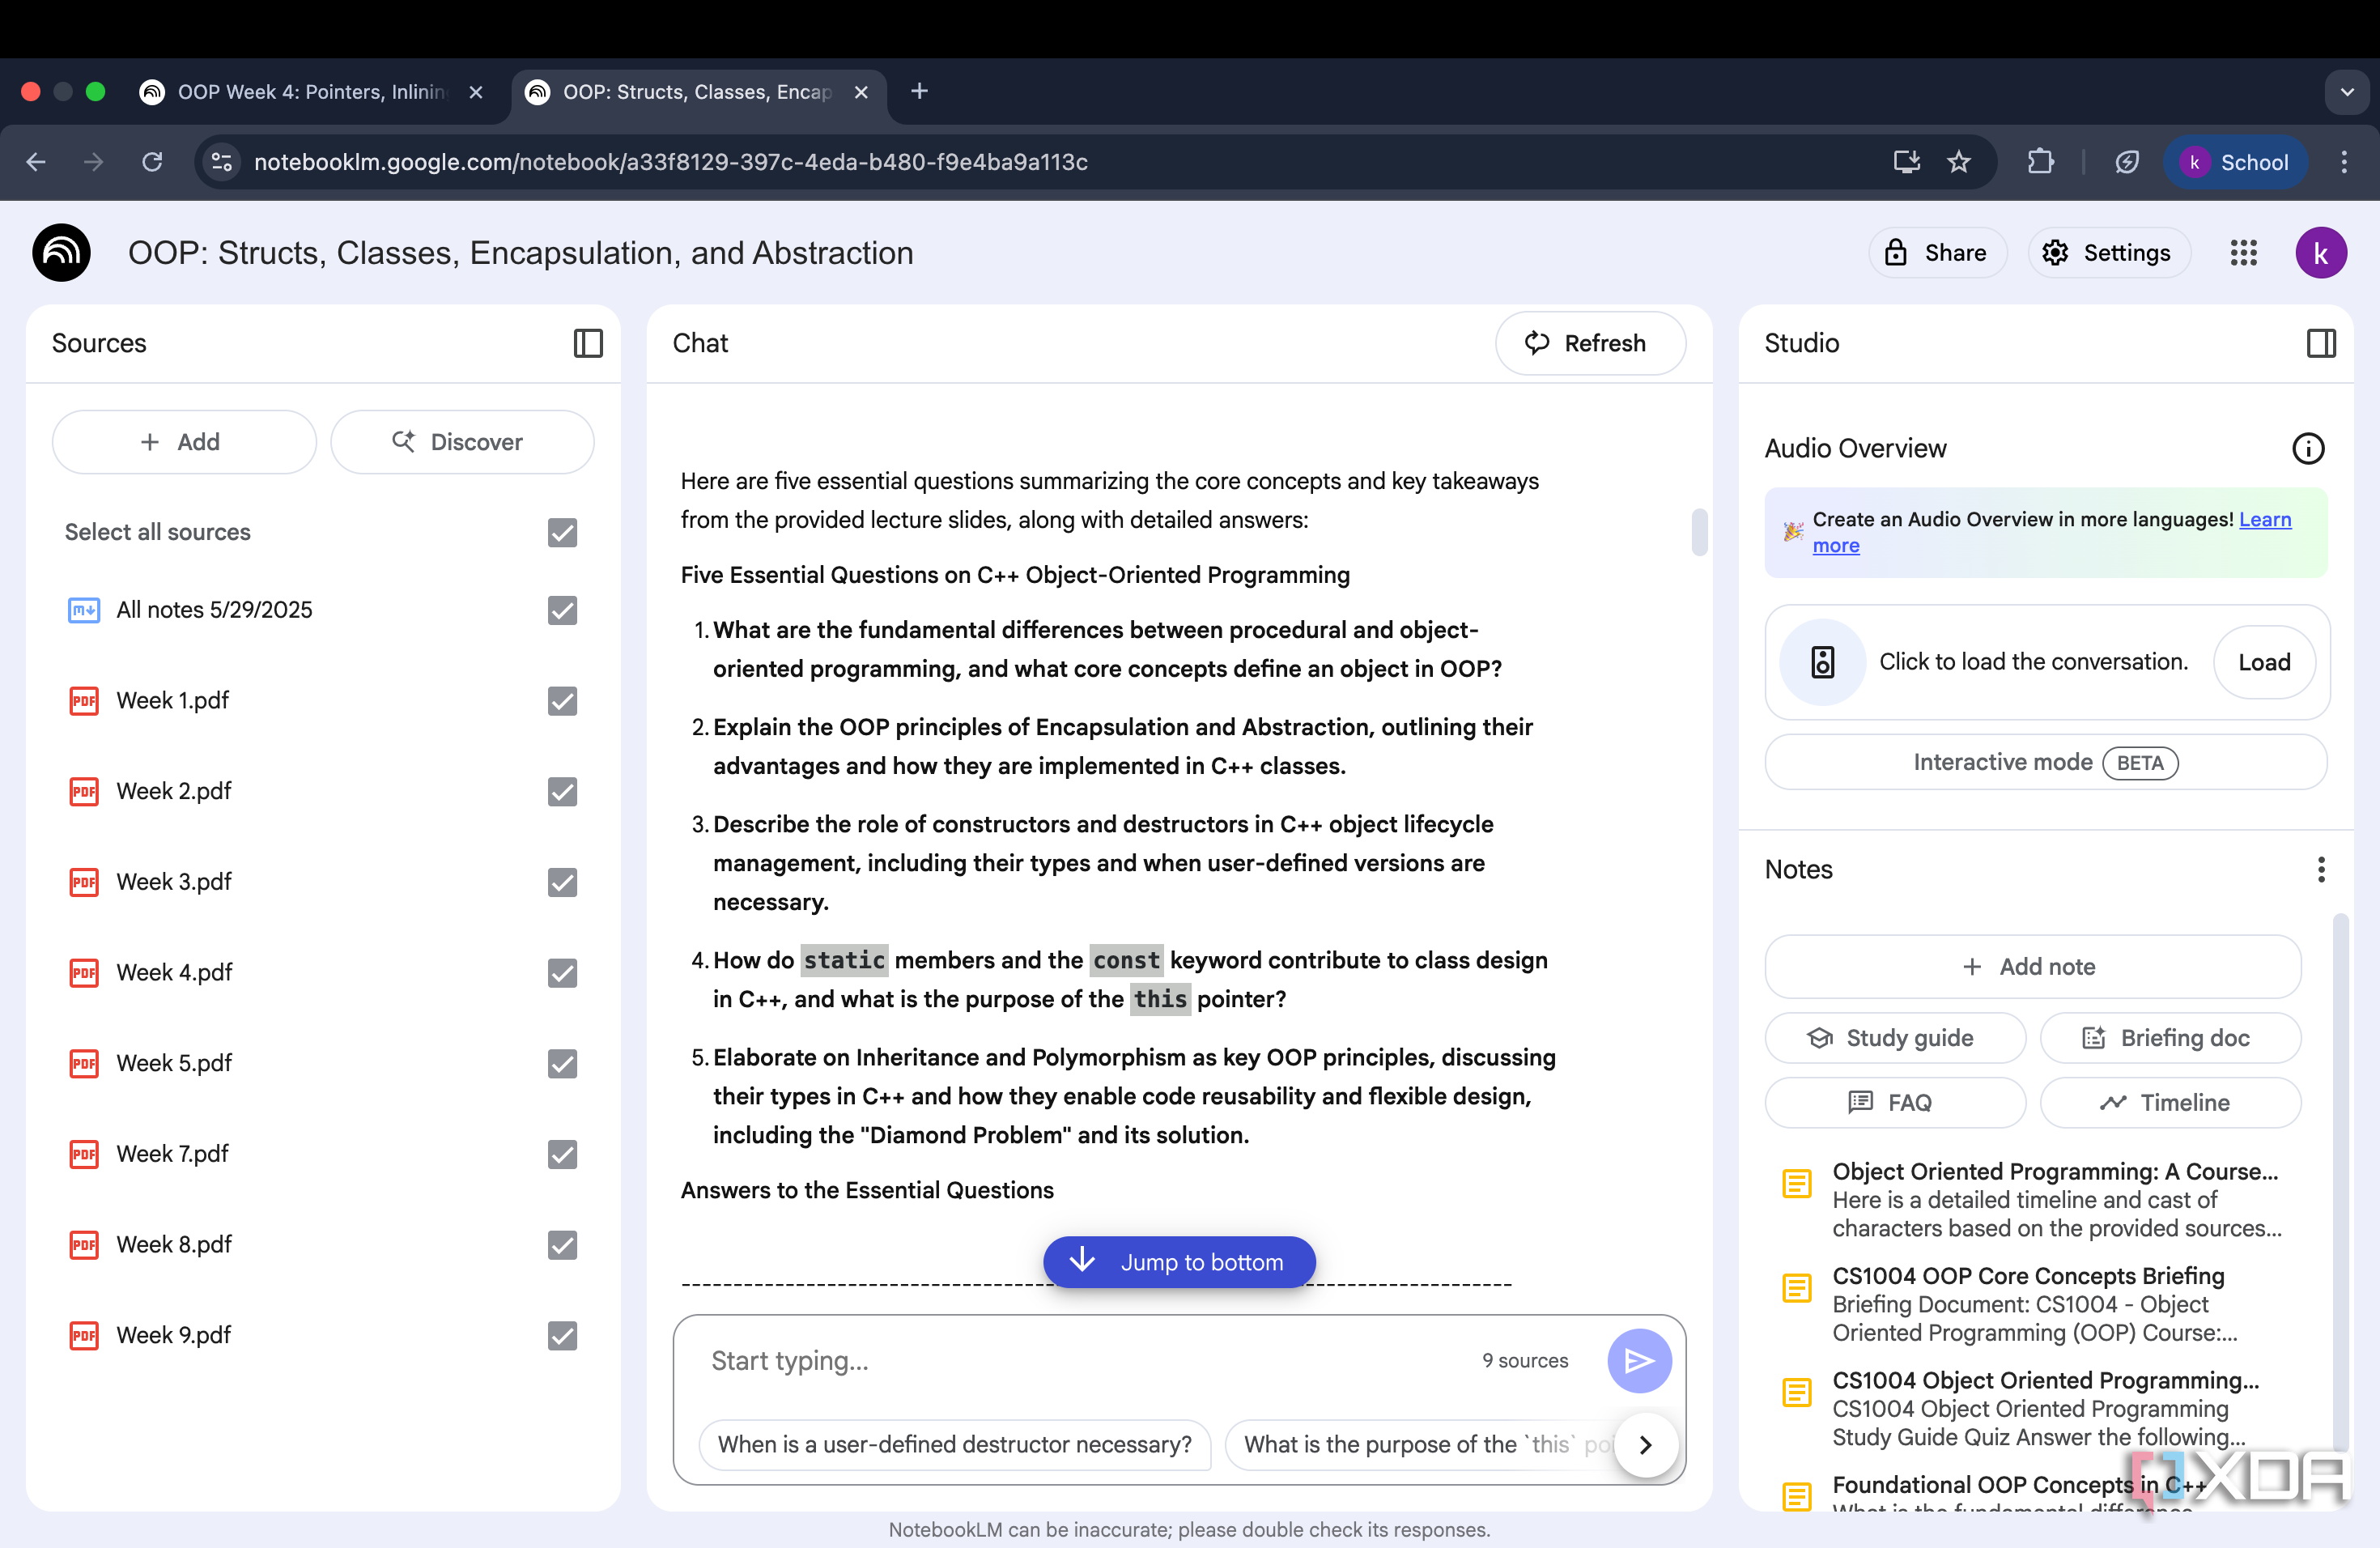This screenshot has height=1548, width=2380.
Task: Jump to bottom of chat
Action: tap(1179, 1262)
